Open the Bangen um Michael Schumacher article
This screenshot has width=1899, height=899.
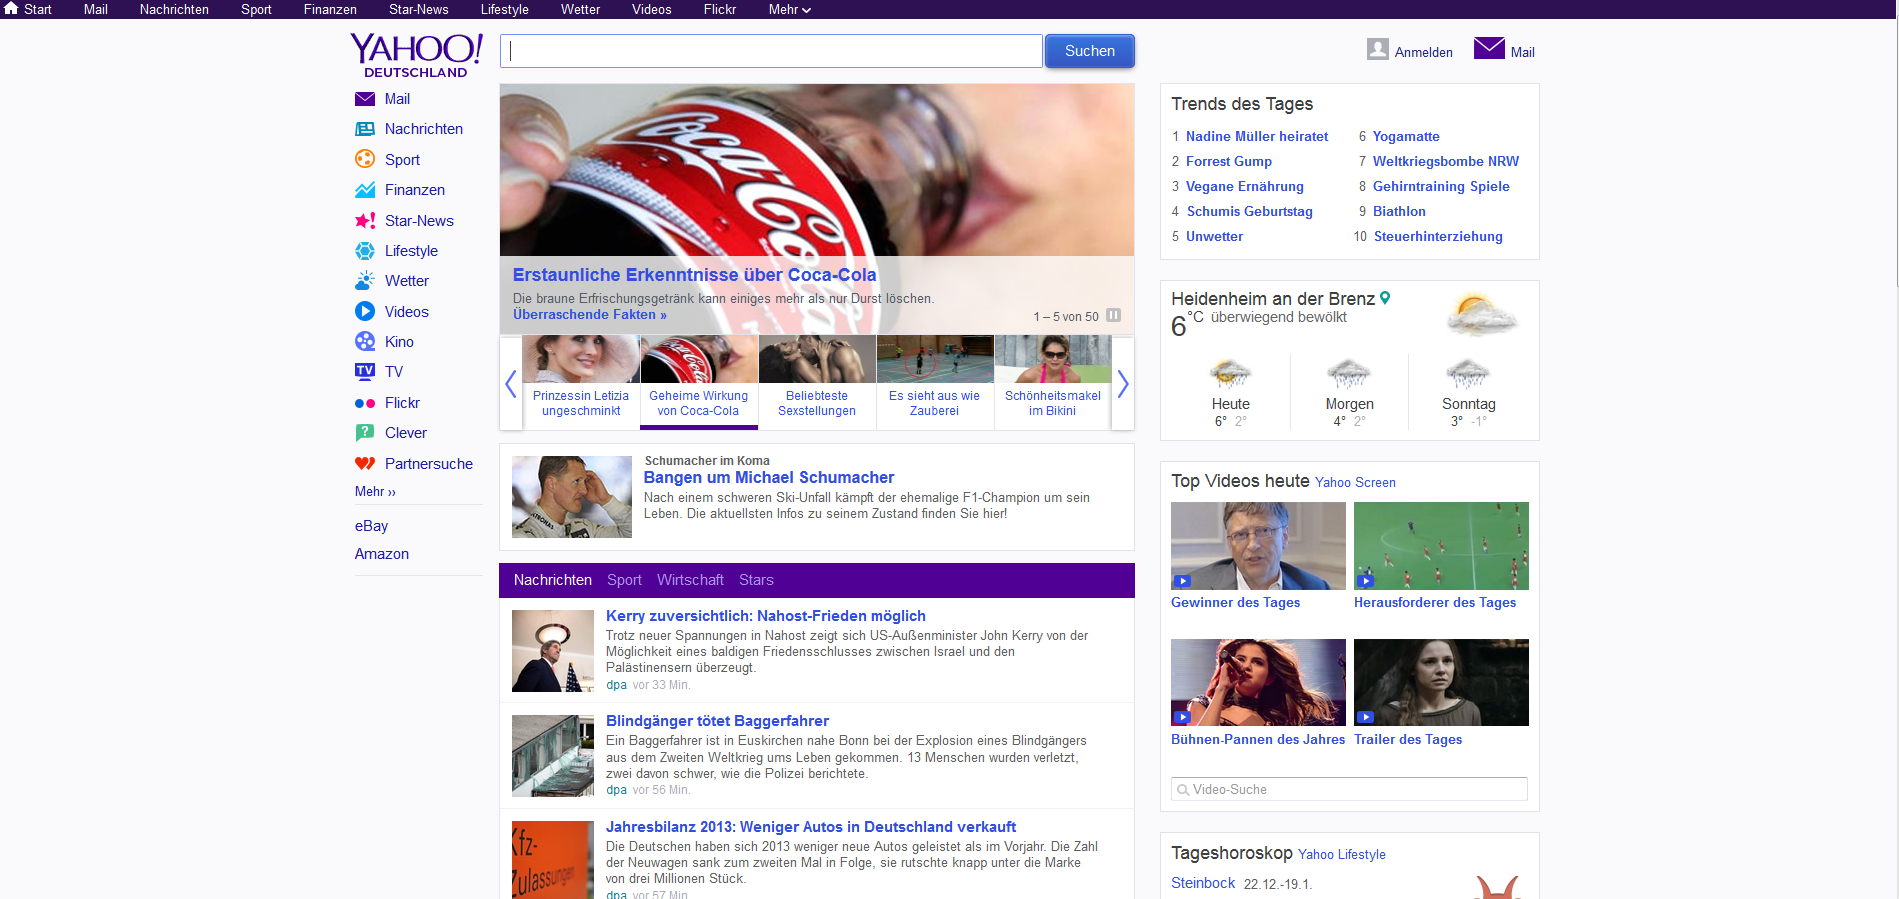[x=768, y=478]
